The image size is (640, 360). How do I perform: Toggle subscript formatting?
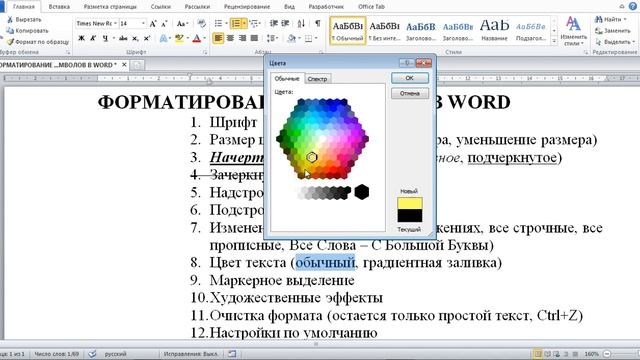[x=135, y=38]
